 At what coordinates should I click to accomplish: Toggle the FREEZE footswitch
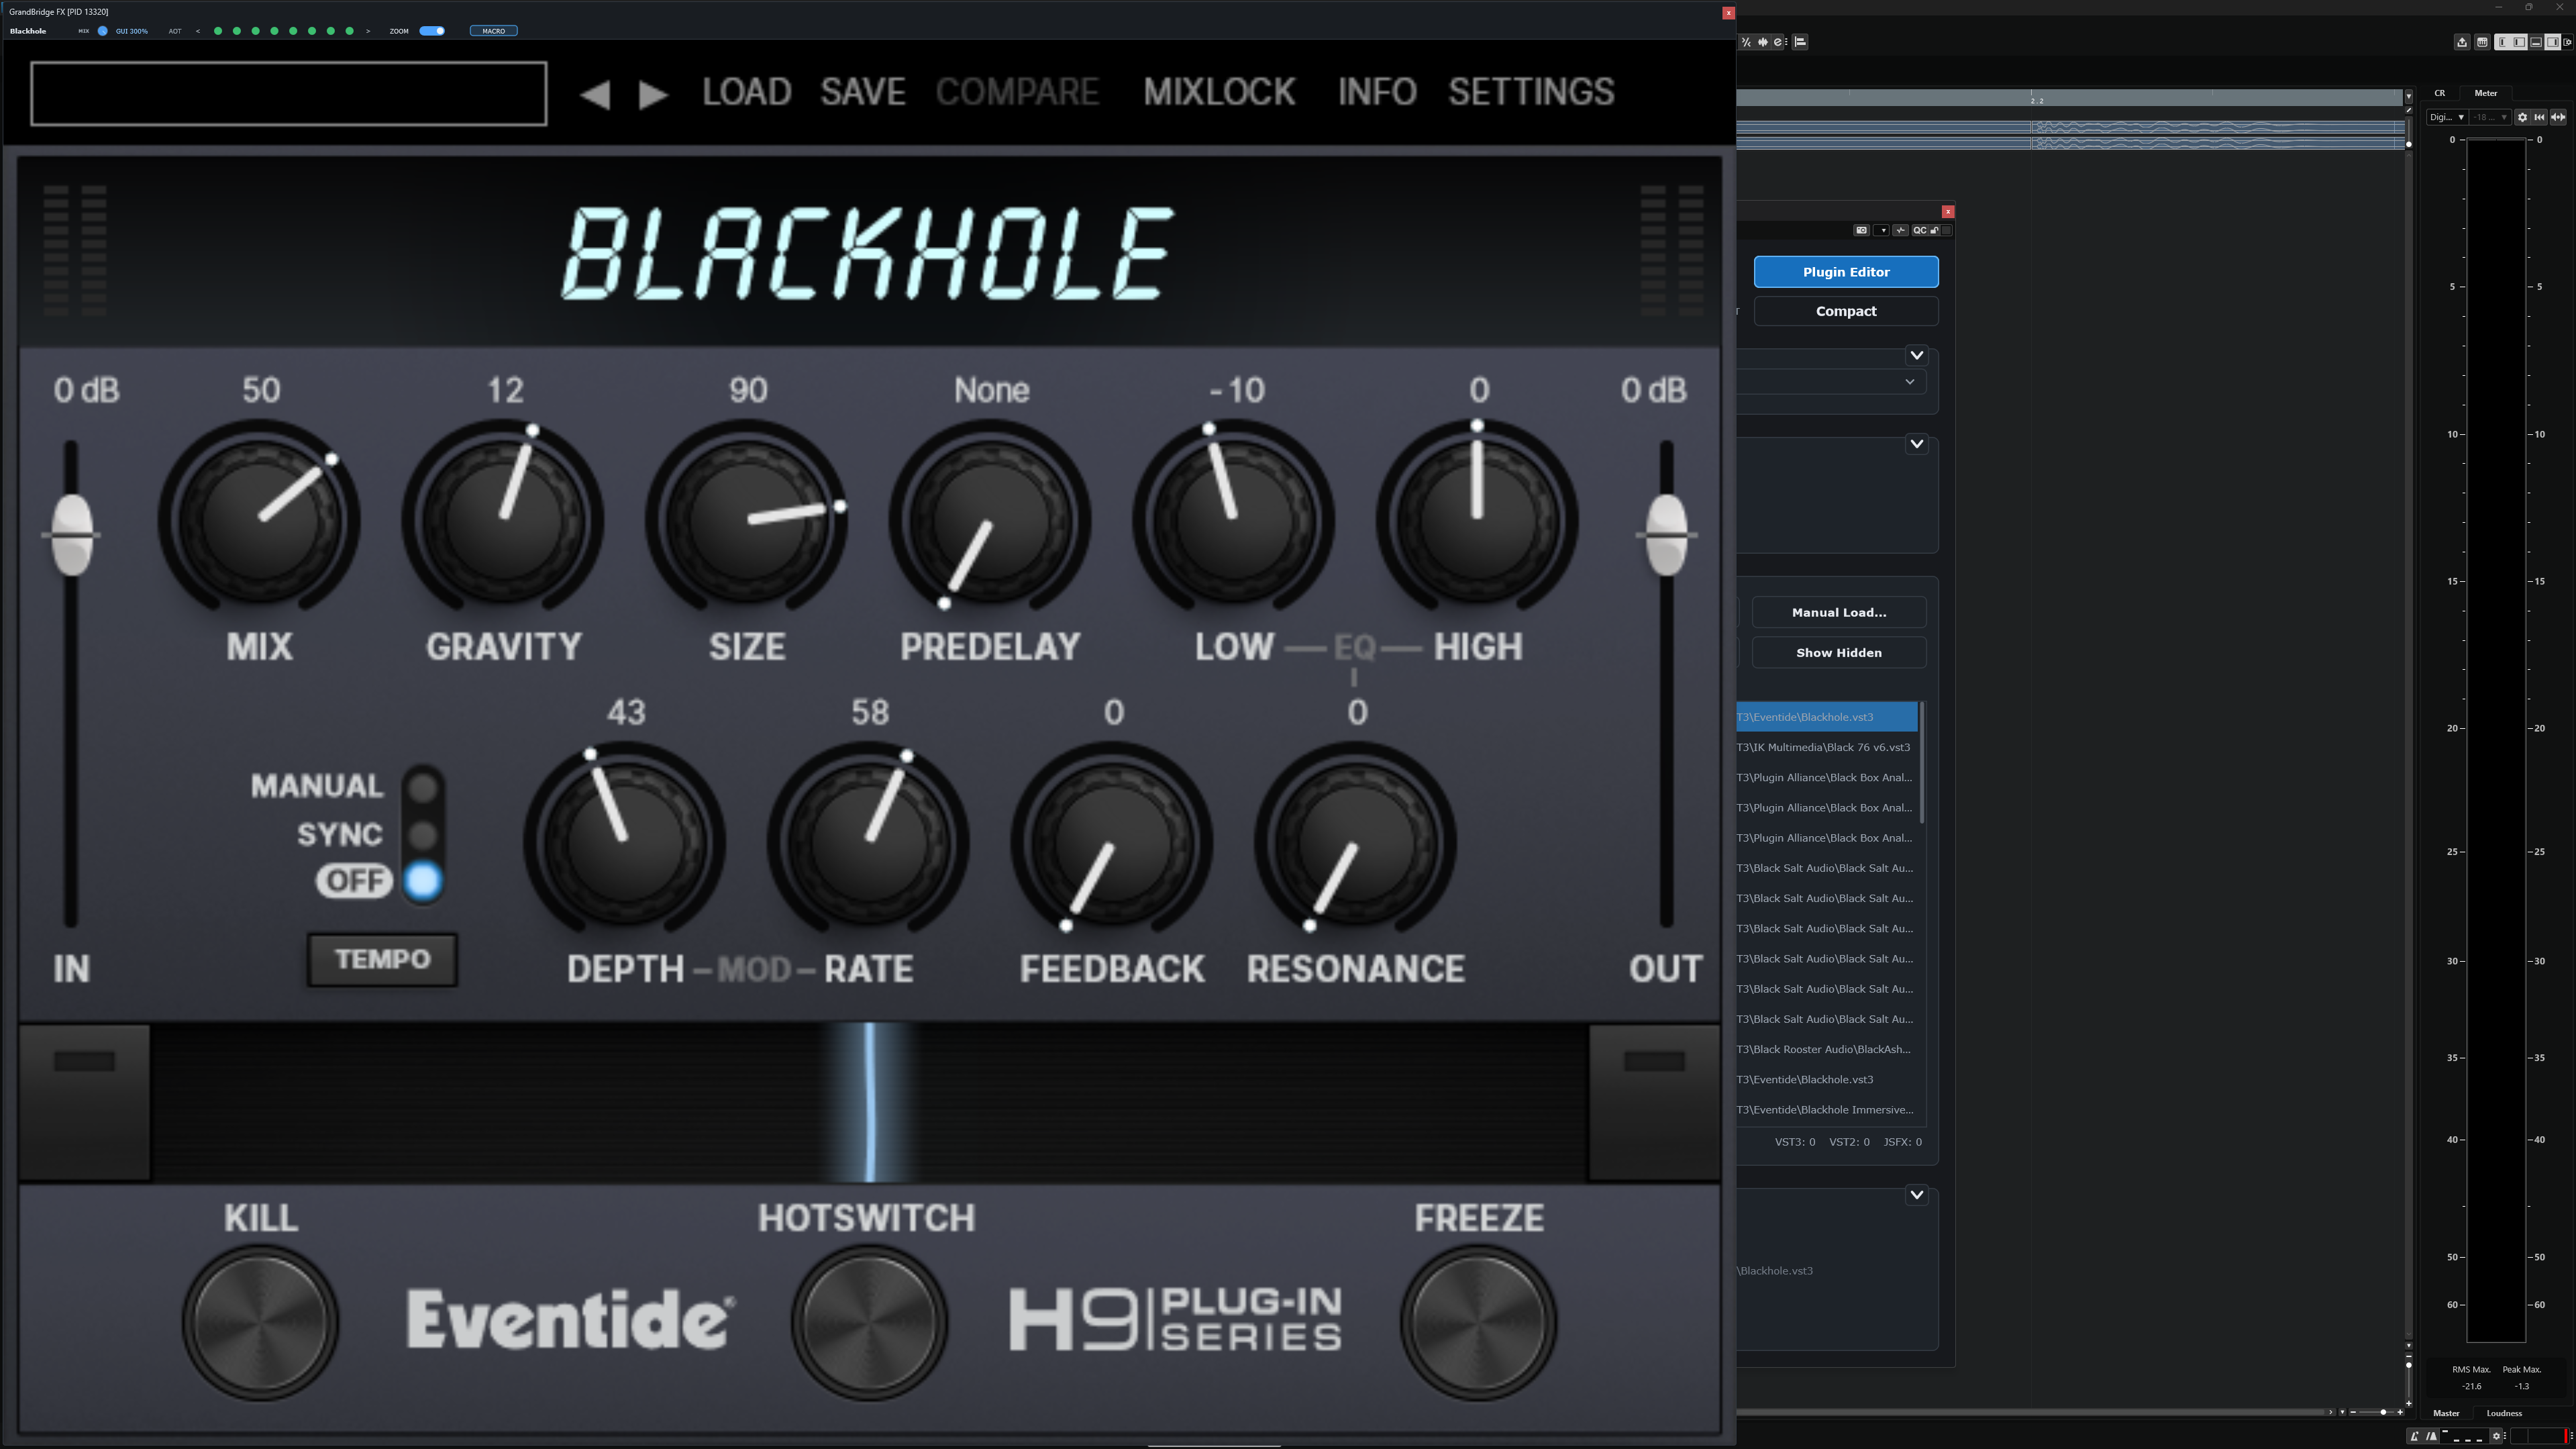(x=1478, y=1322)
